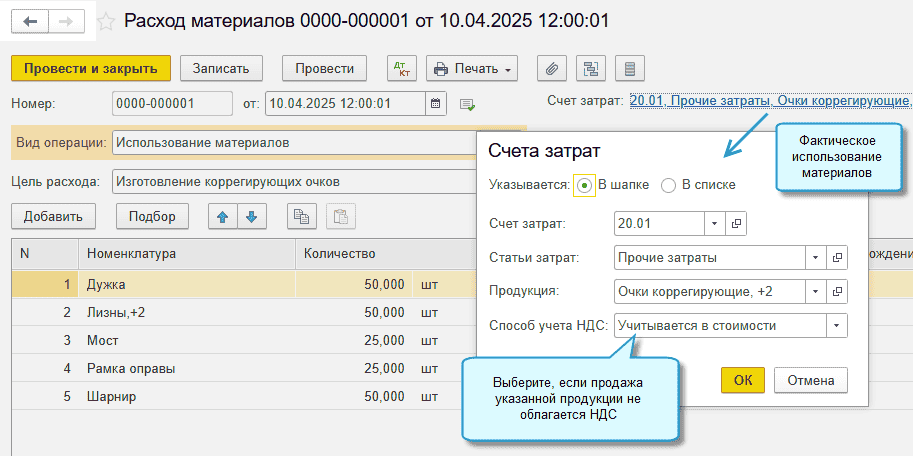Expand the Продукция dropdown
Screen dimensions: 913x456
[x=816, y=291]
